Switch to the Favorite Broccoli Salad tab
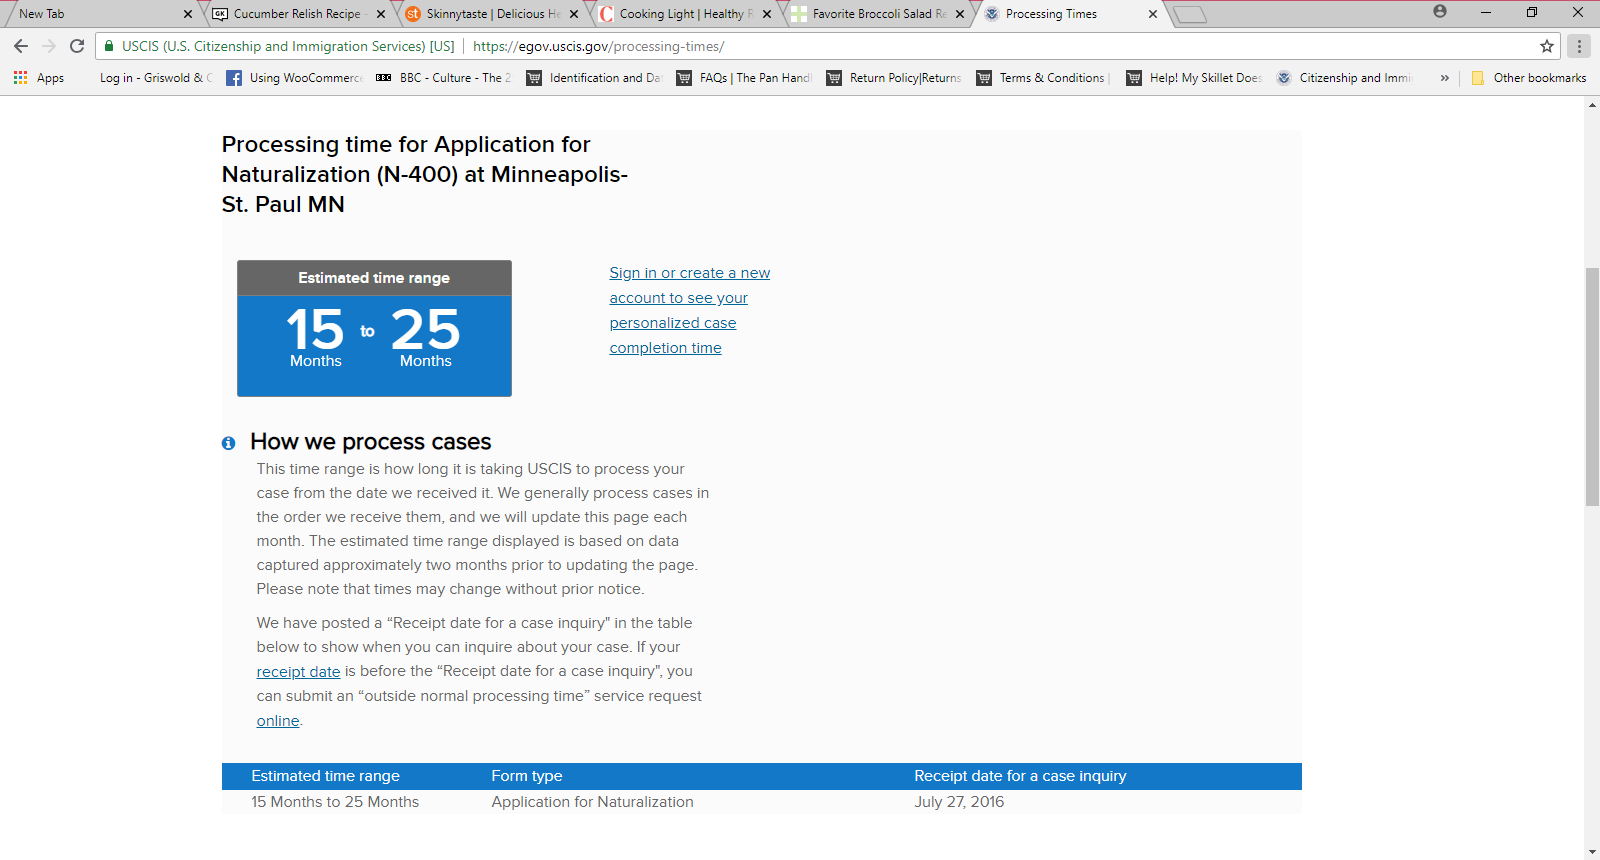This screenshot has width=1600, height=860. pos(875,14)
